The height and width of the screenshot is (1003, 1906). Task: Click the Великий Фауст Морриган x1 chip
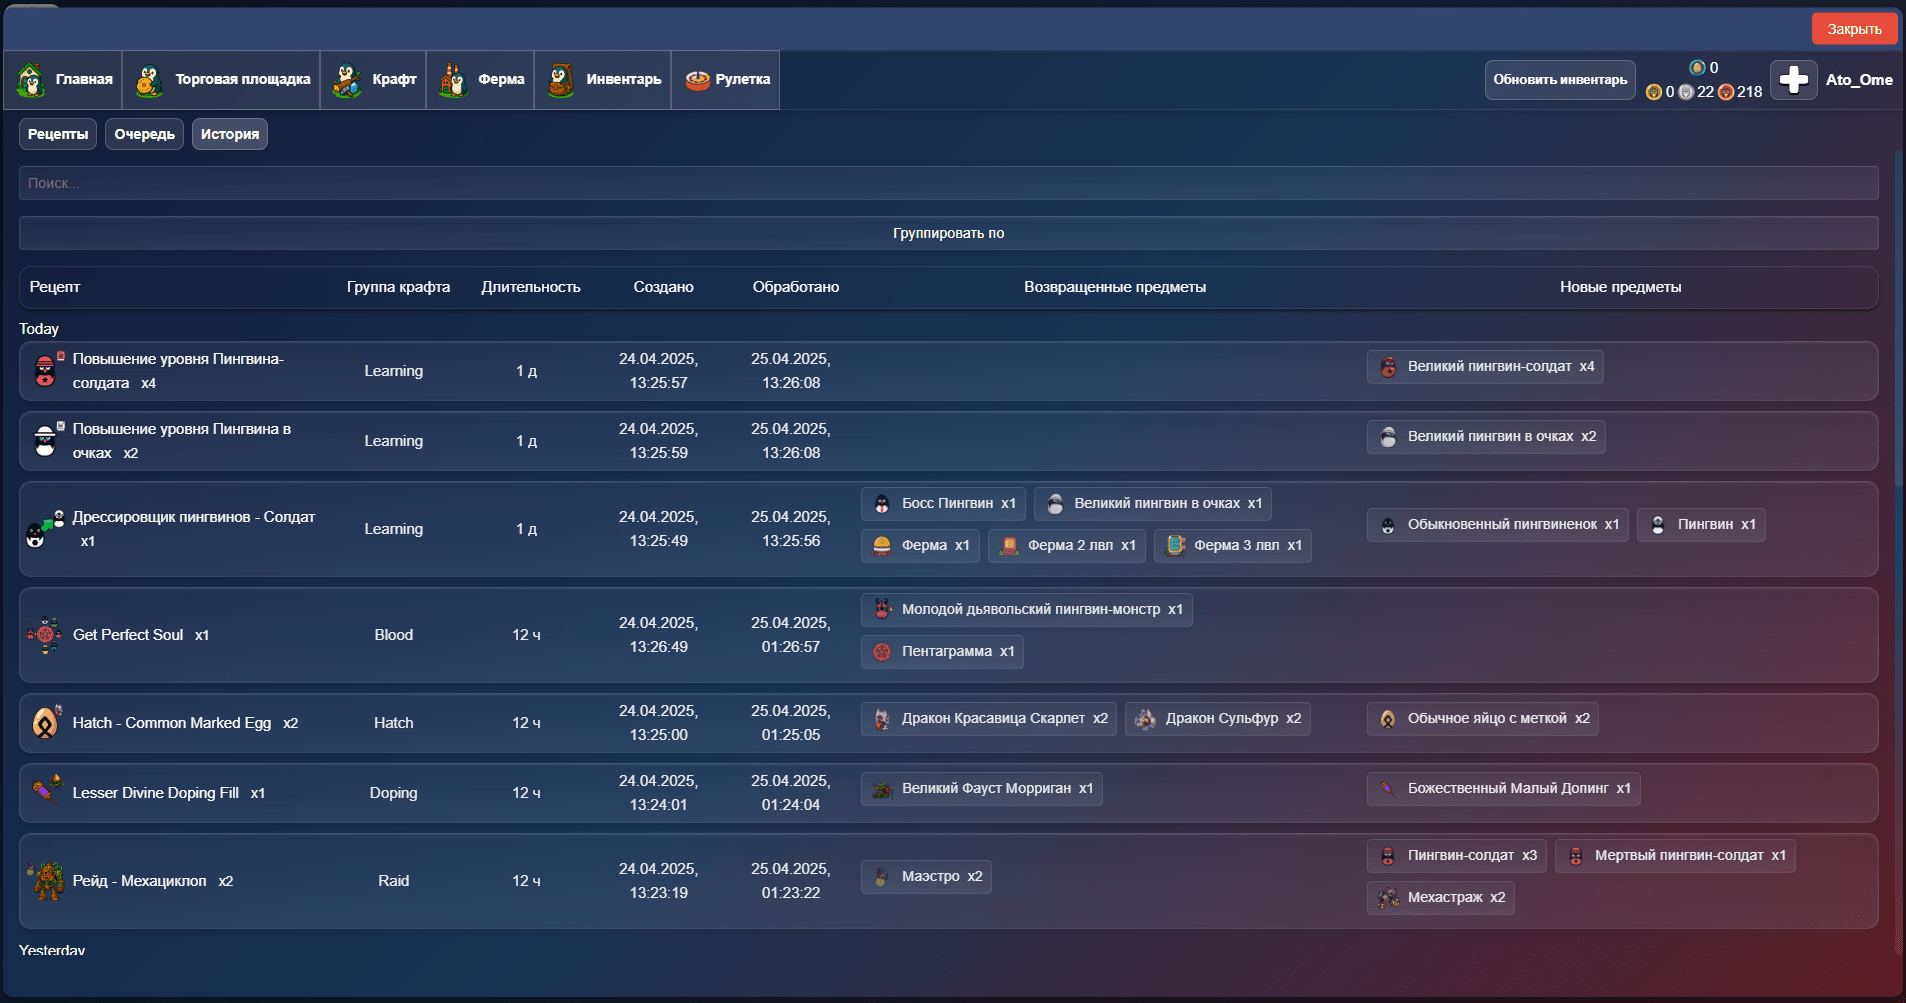(982, 789)
